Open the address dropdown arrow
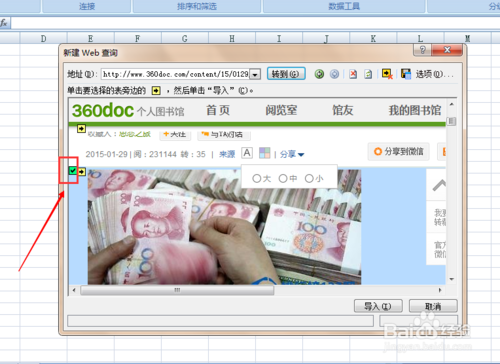This screenshot has height=364, width=500. tap(255, 74)
